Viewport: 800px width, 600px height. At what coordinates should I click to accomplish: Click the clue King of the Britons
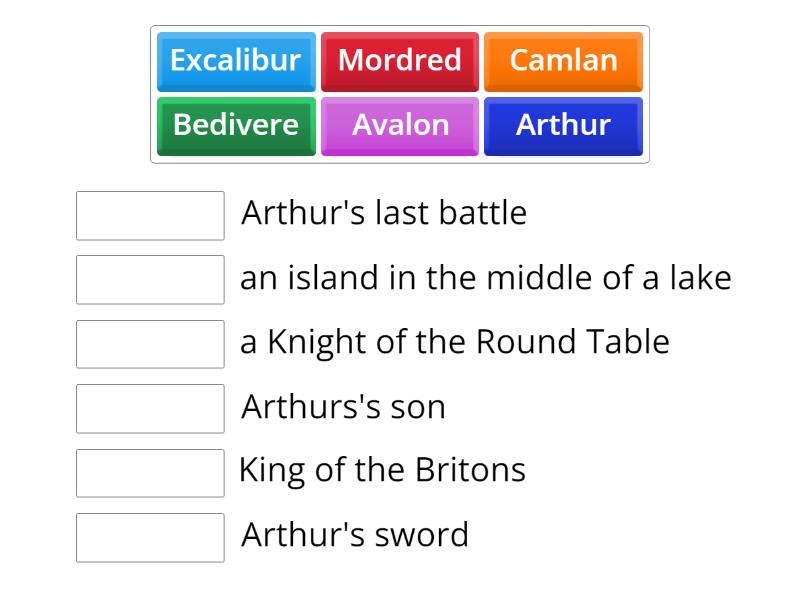tap(383, 470)
